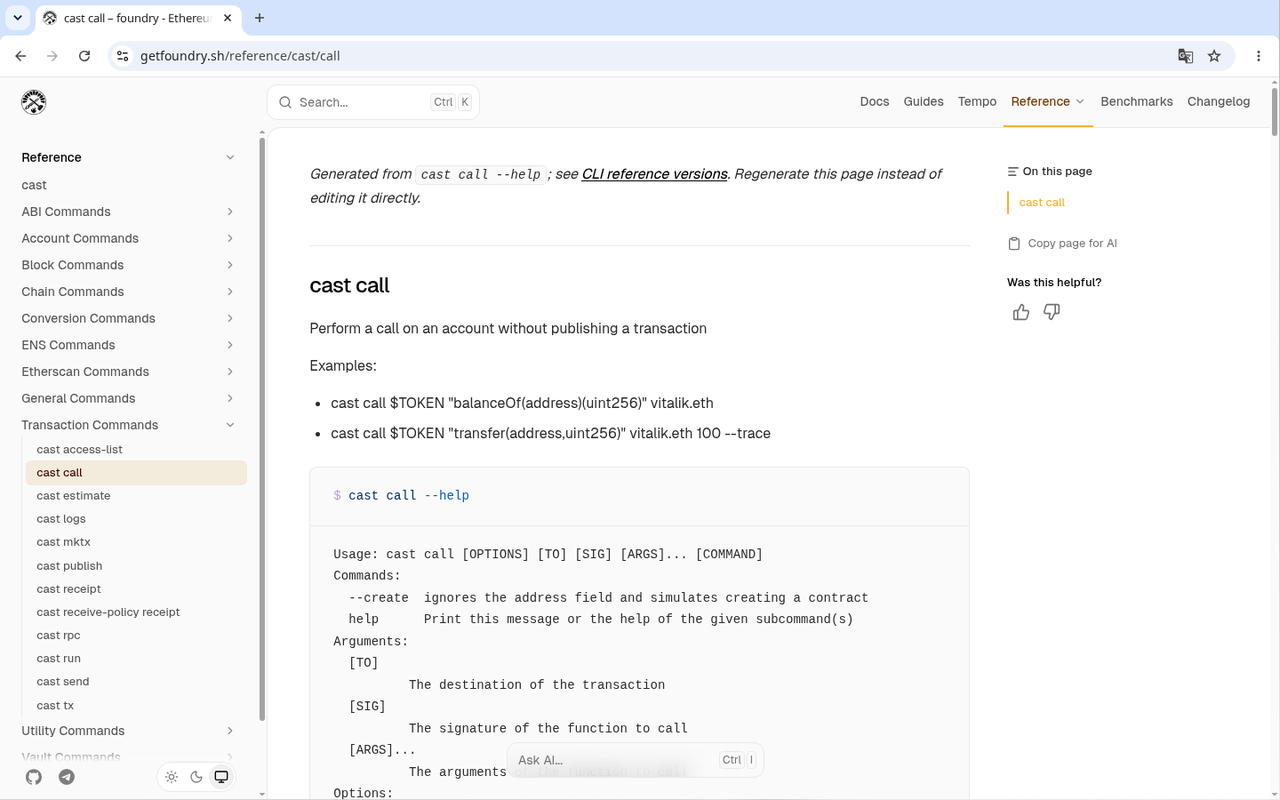
Task: Bookmark this page with the star icon
Action: (1214, 56)
